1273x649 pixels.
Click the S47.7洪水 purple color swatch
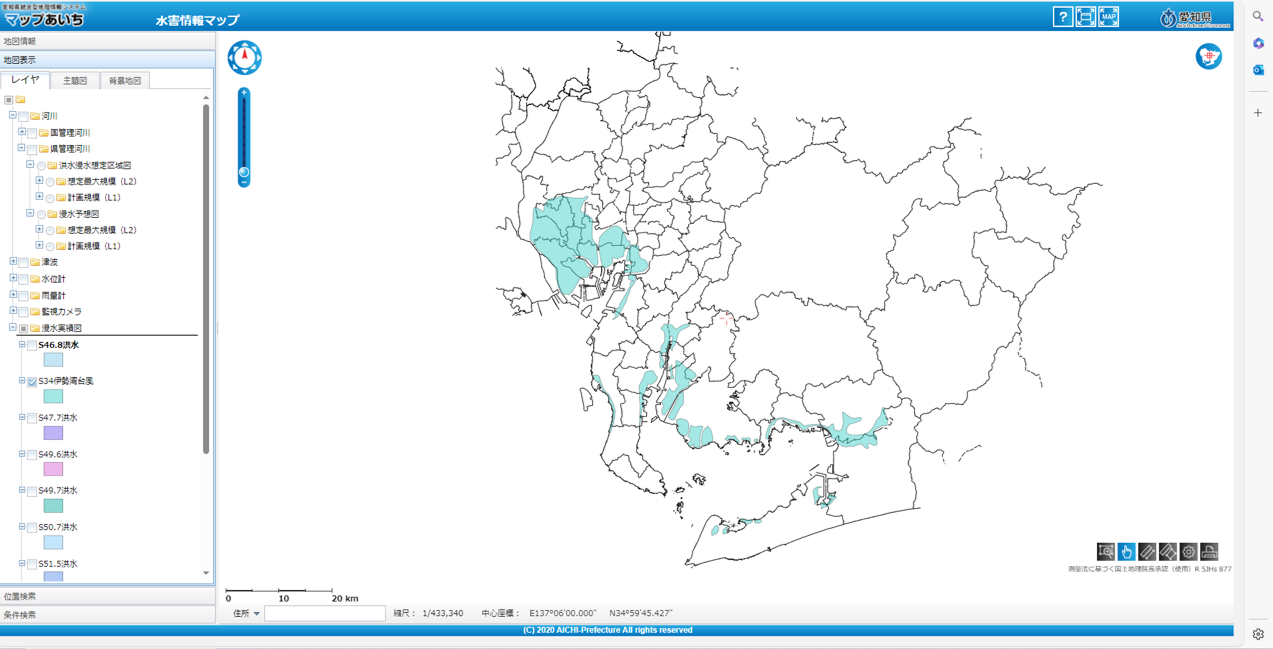pos(53,433)
